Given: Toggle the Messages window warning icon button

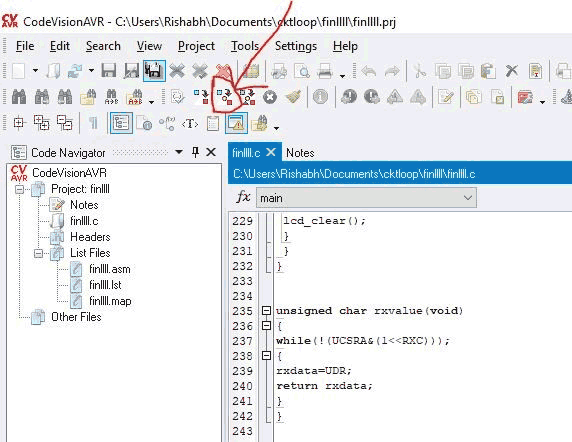Looking at the screenshot, I should coord(236,123).
